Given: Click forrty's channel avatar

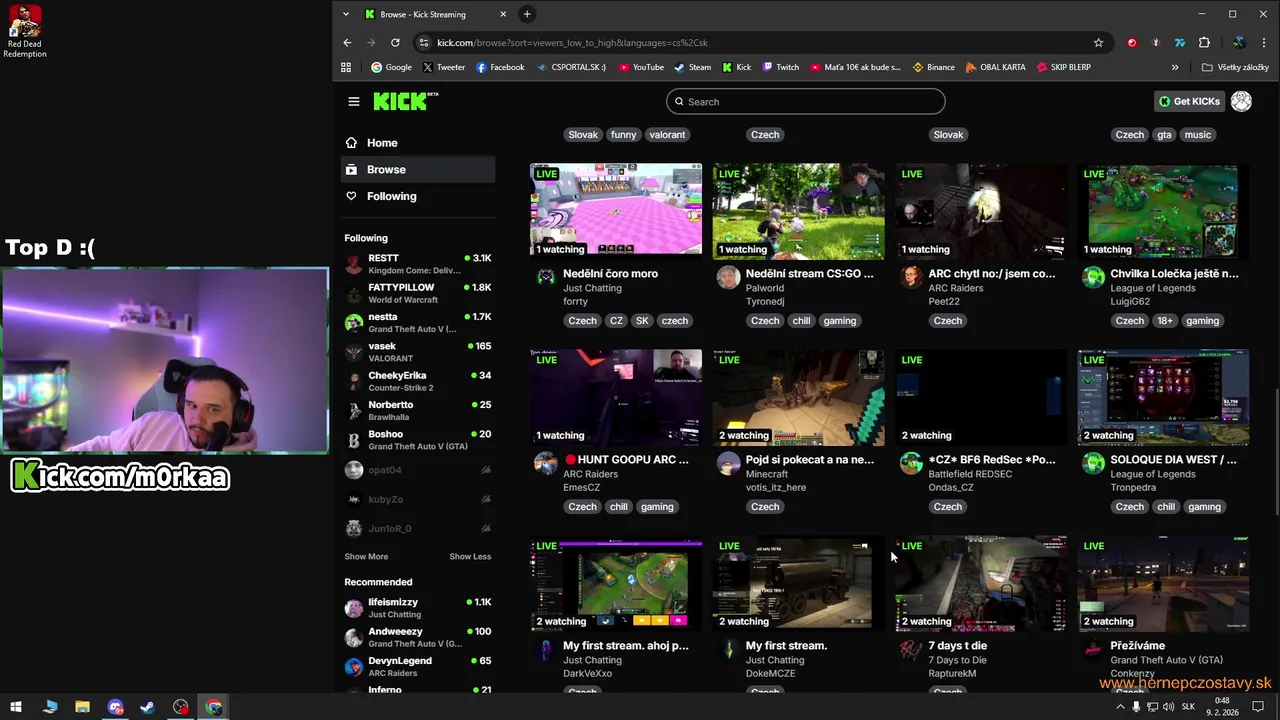Looking at the screenshot, I should pos(546,277).
